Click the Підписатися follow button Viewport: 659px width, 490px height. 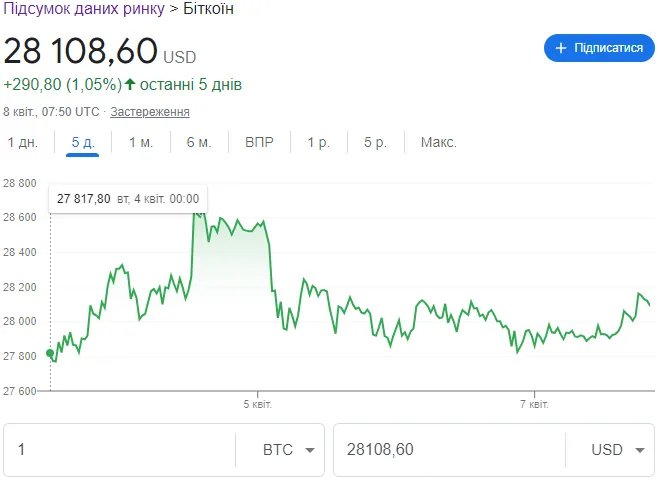click(x=599, y=48)
